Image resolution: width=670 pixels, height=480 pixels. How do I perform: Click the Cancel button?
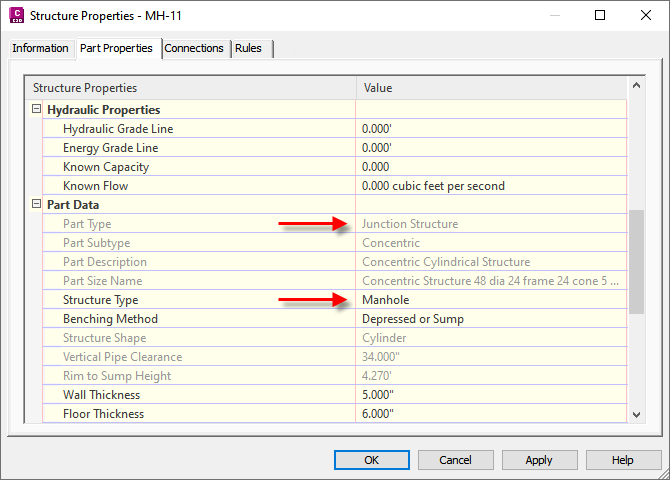(x=455, y=460)
